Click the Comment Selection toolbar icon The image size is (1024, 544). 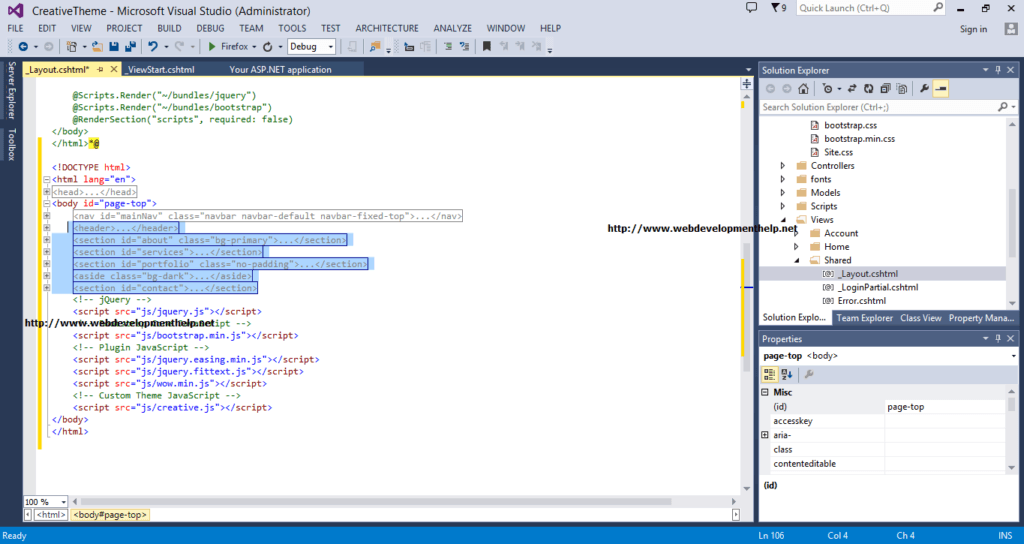point(448,46)
